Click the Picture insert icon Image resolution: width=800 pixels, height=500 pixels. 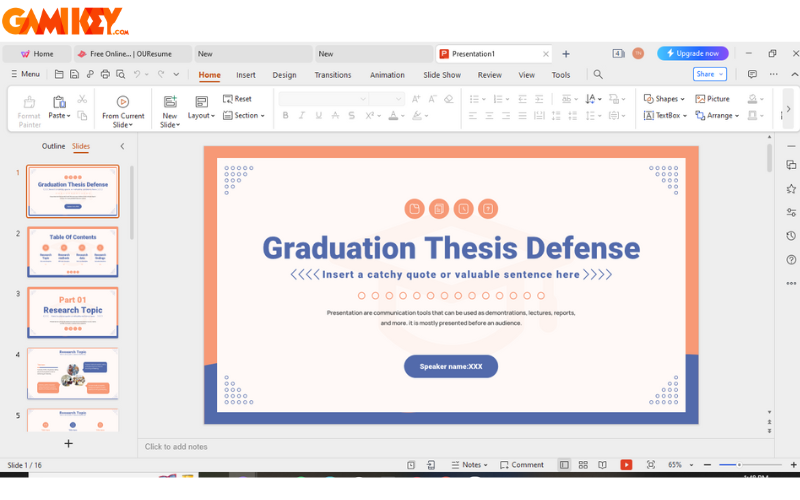[x=711, y=99]
